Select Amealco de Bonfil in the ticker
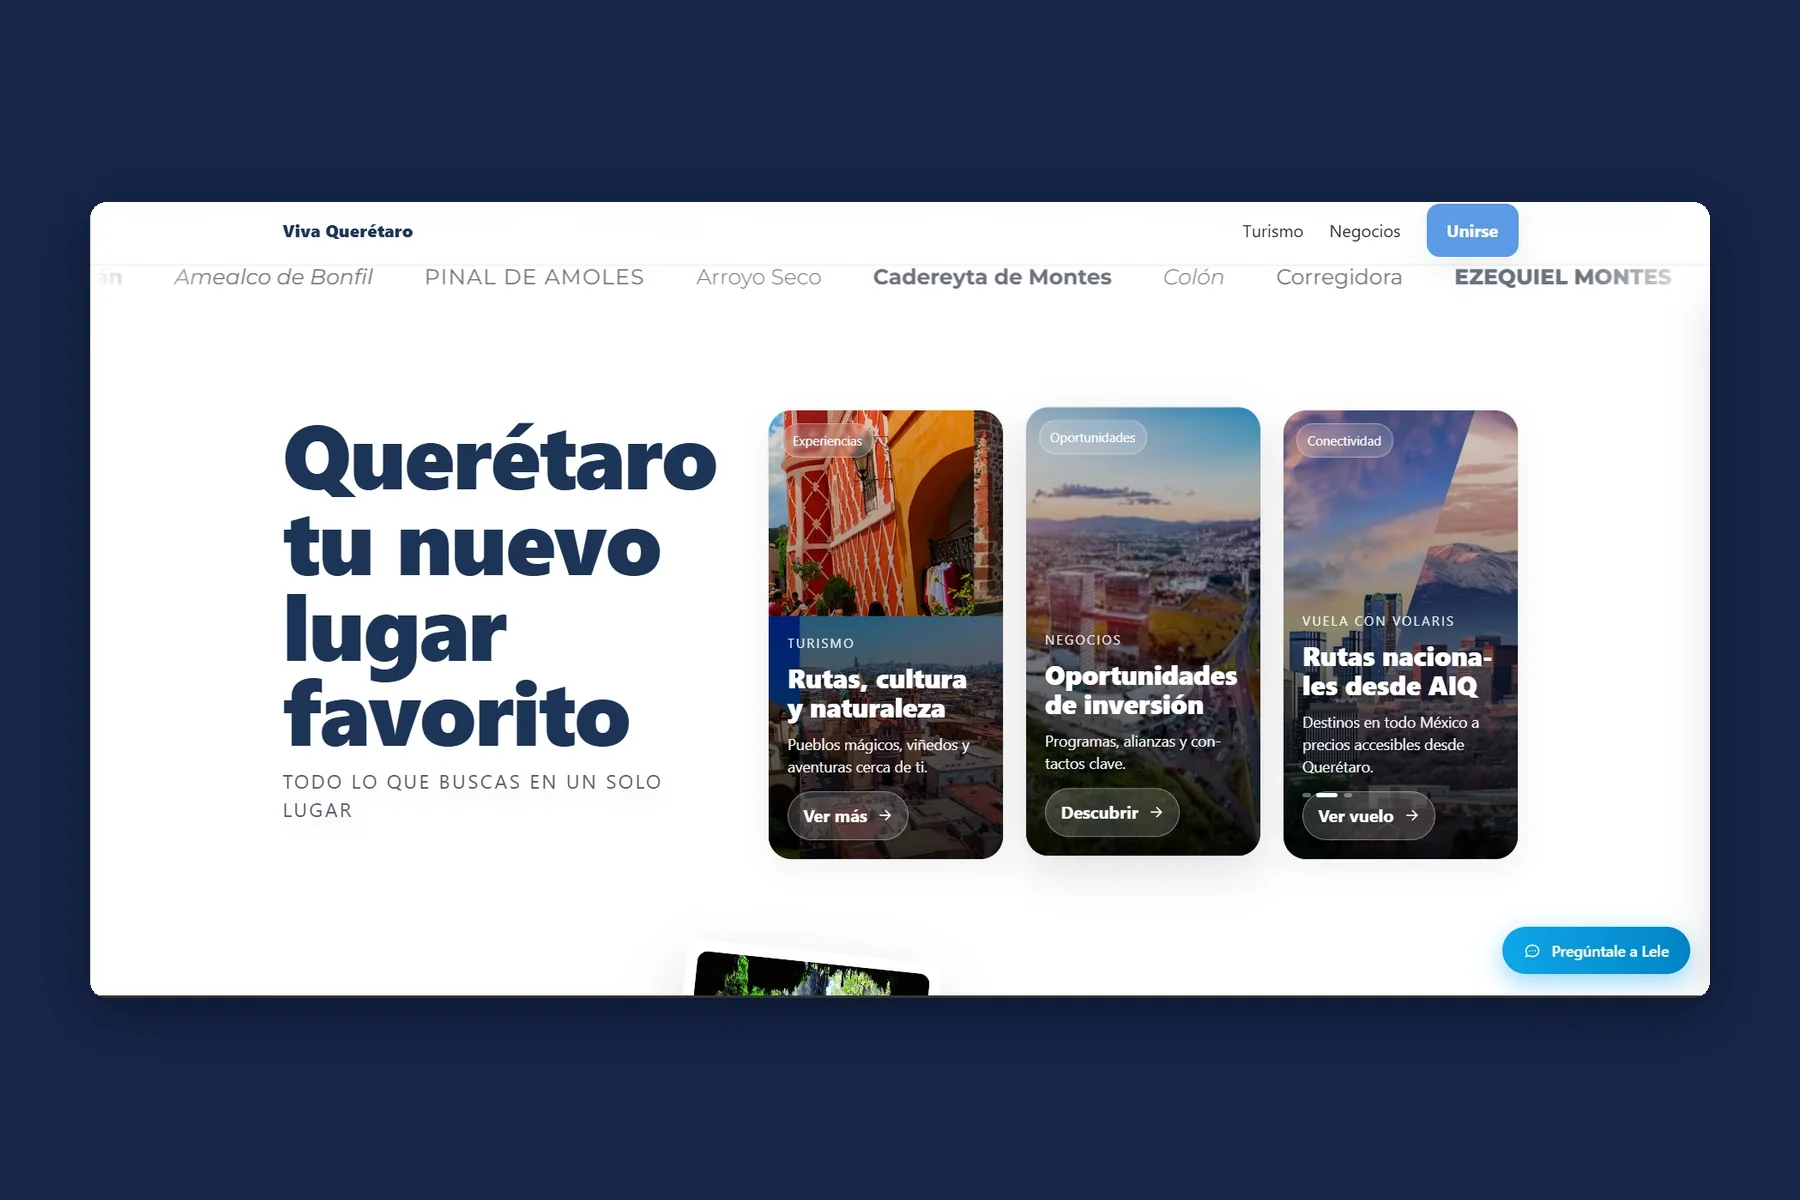 click(273, 277)
